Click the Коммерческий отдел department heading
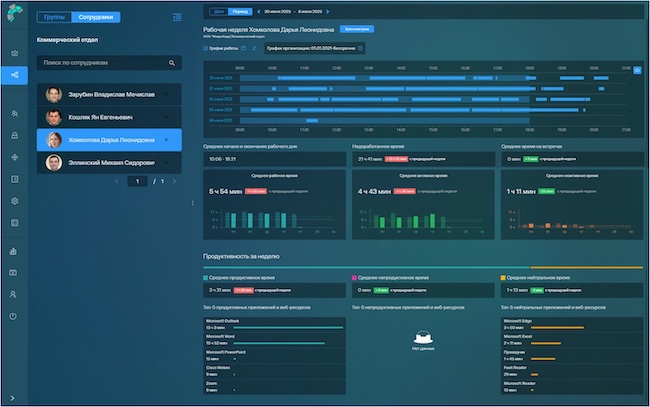This screenshot has height=407, width=650. click(x=68, y=40)
